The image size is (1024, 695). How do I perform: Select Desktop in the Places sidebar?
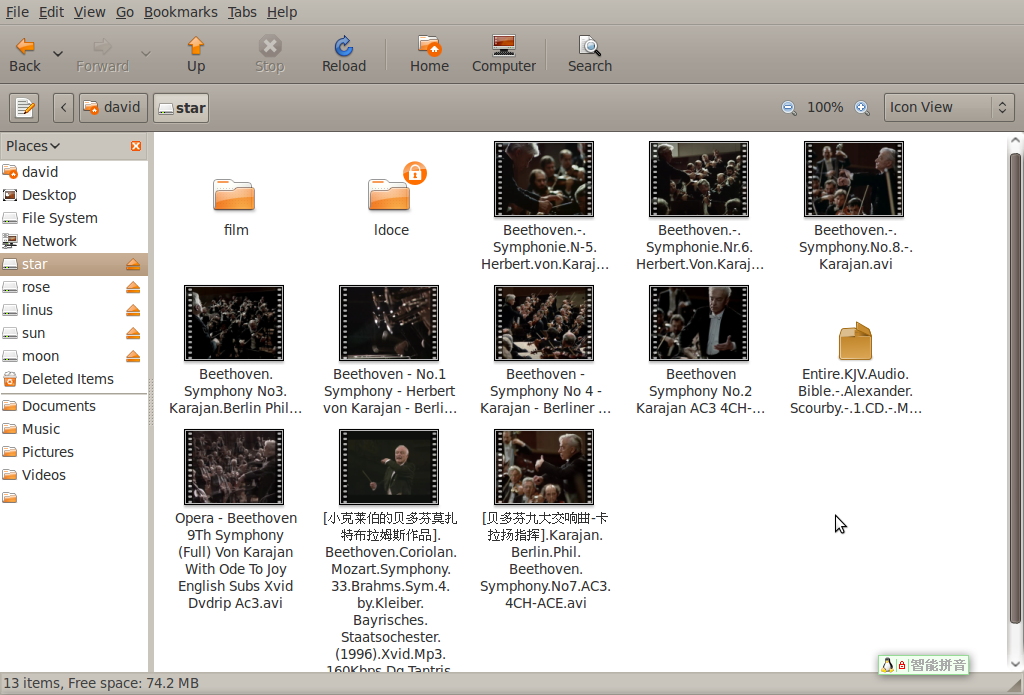point(74,195)
